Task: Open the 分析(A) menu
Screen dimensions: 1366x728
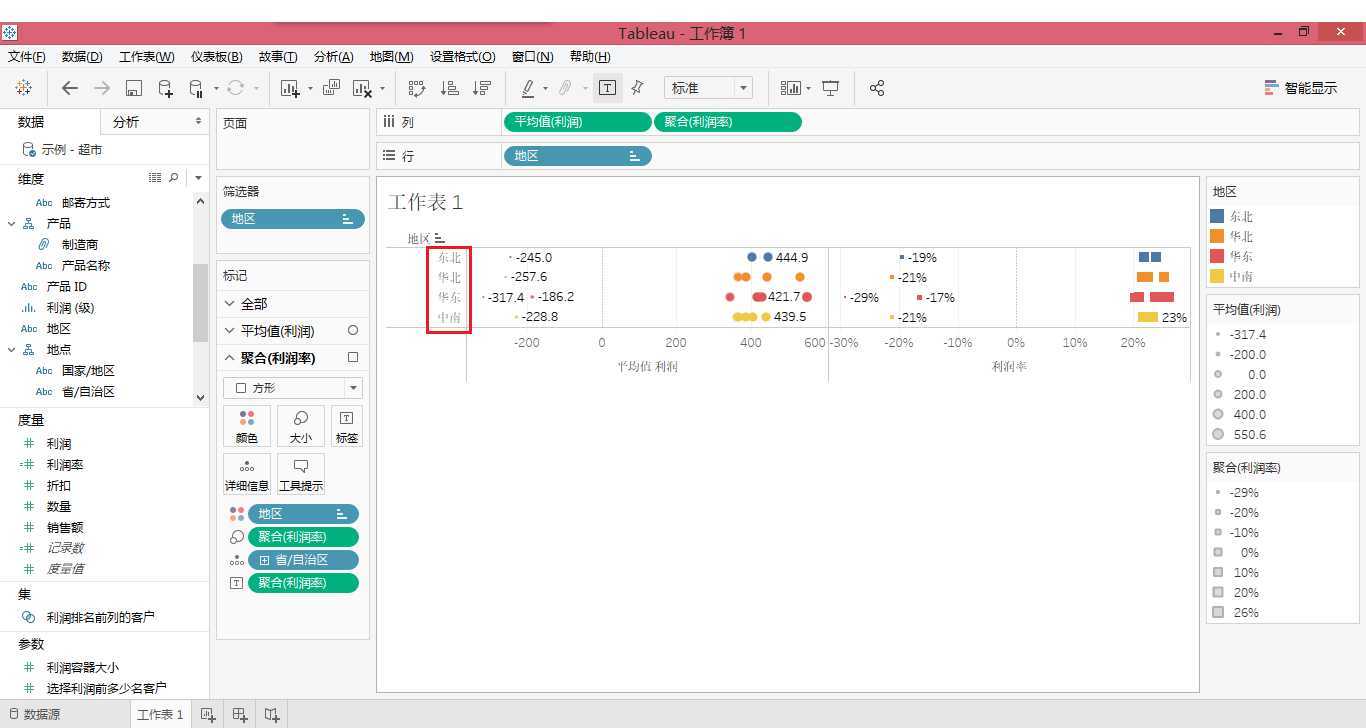Action: pyautogui.click(x=334, y=57)
